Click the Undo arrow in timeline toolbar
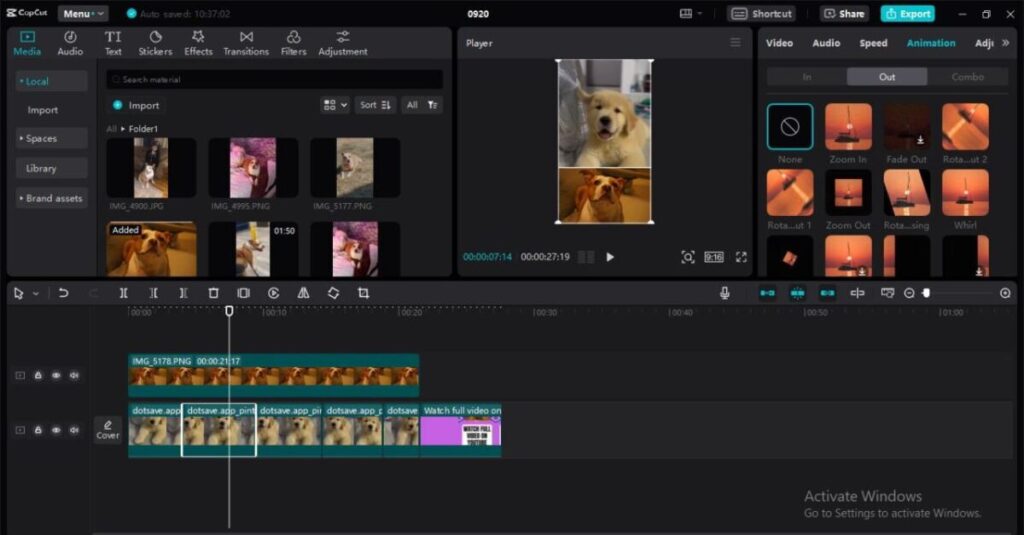 [63, 293]
